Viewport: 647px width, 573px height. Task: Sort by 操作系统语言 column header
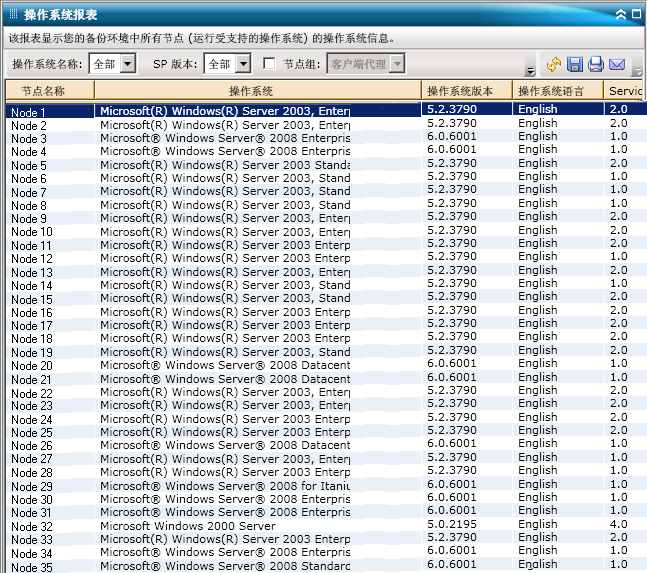[x=557, y=91]
